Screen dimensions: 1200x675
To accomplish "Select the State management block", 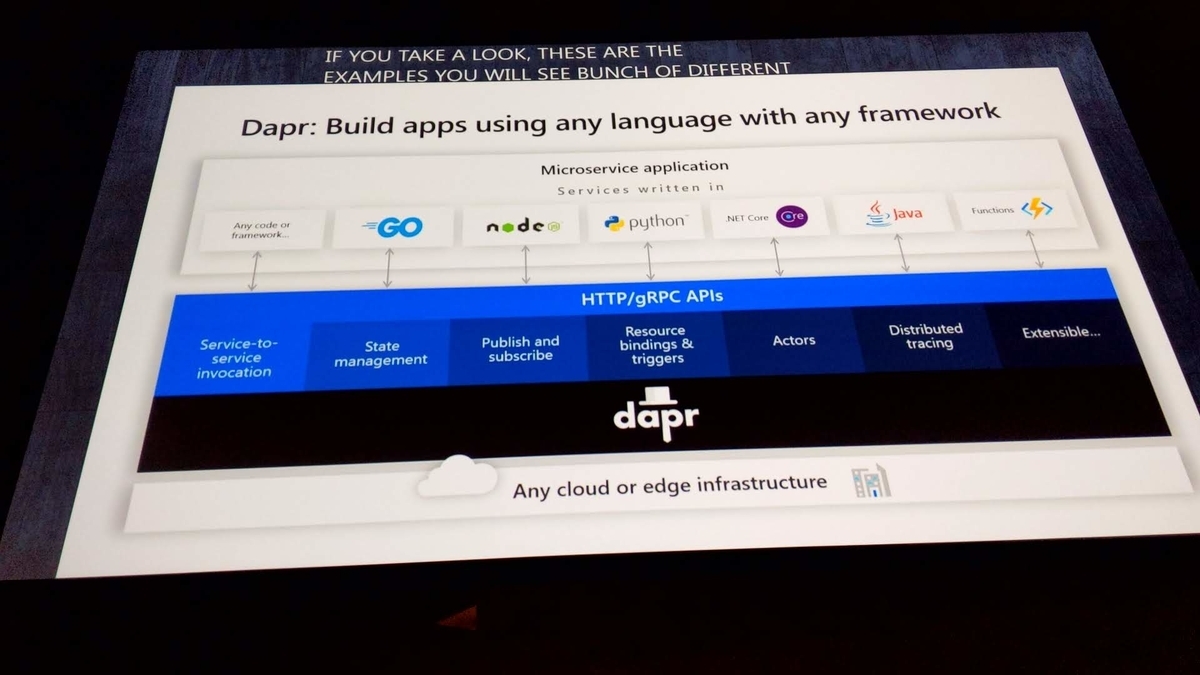I will coord(380,353).
